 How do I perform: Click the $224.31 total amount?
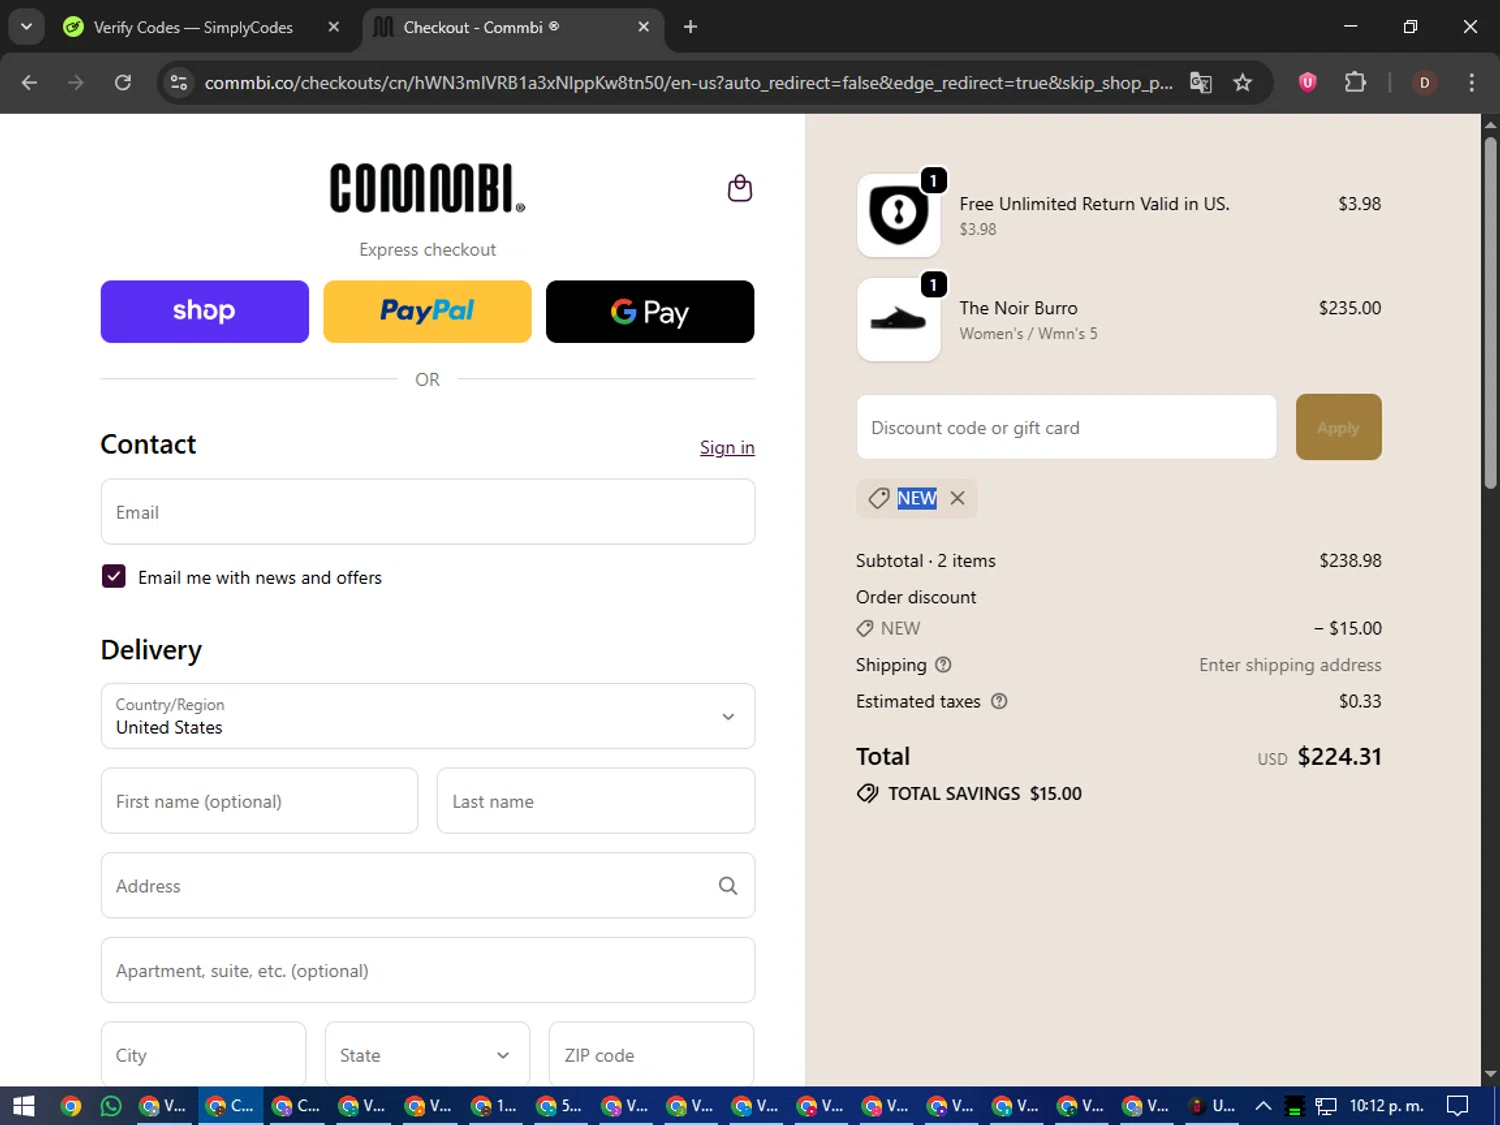1339,757
